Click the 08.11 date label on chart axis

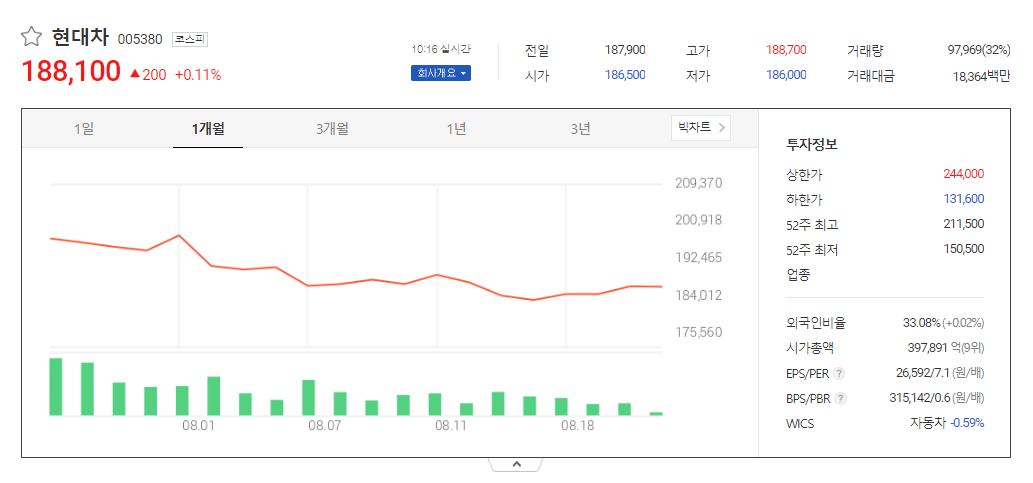coord(451,426)
